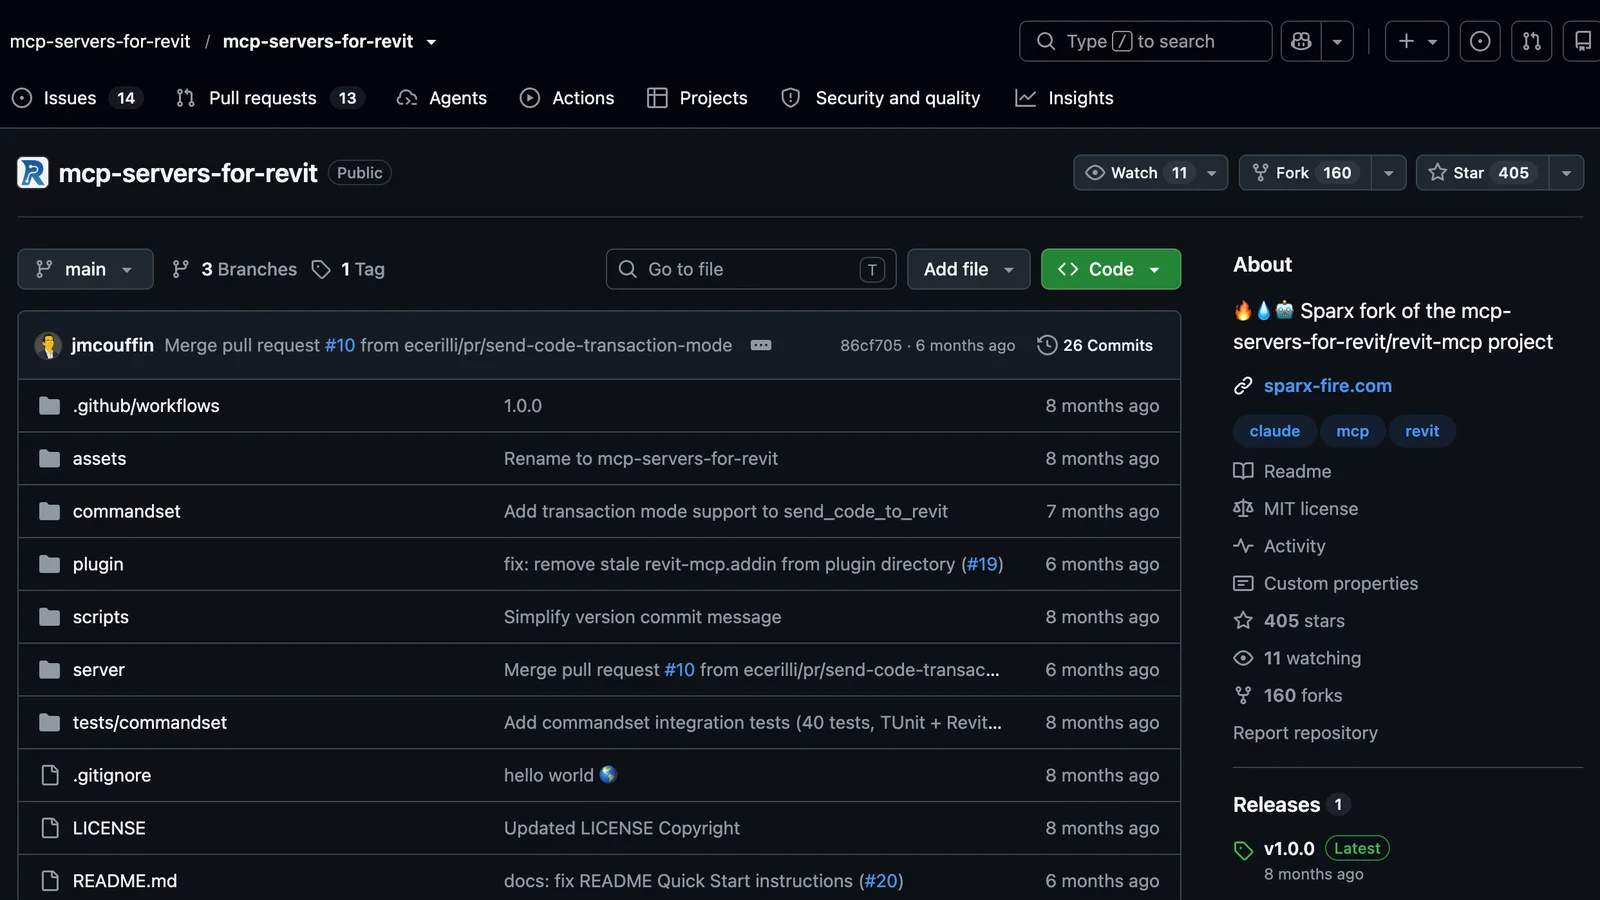Fork the repository
Viewport: 1600px width, 900px height.
[x=1305, y=173]
